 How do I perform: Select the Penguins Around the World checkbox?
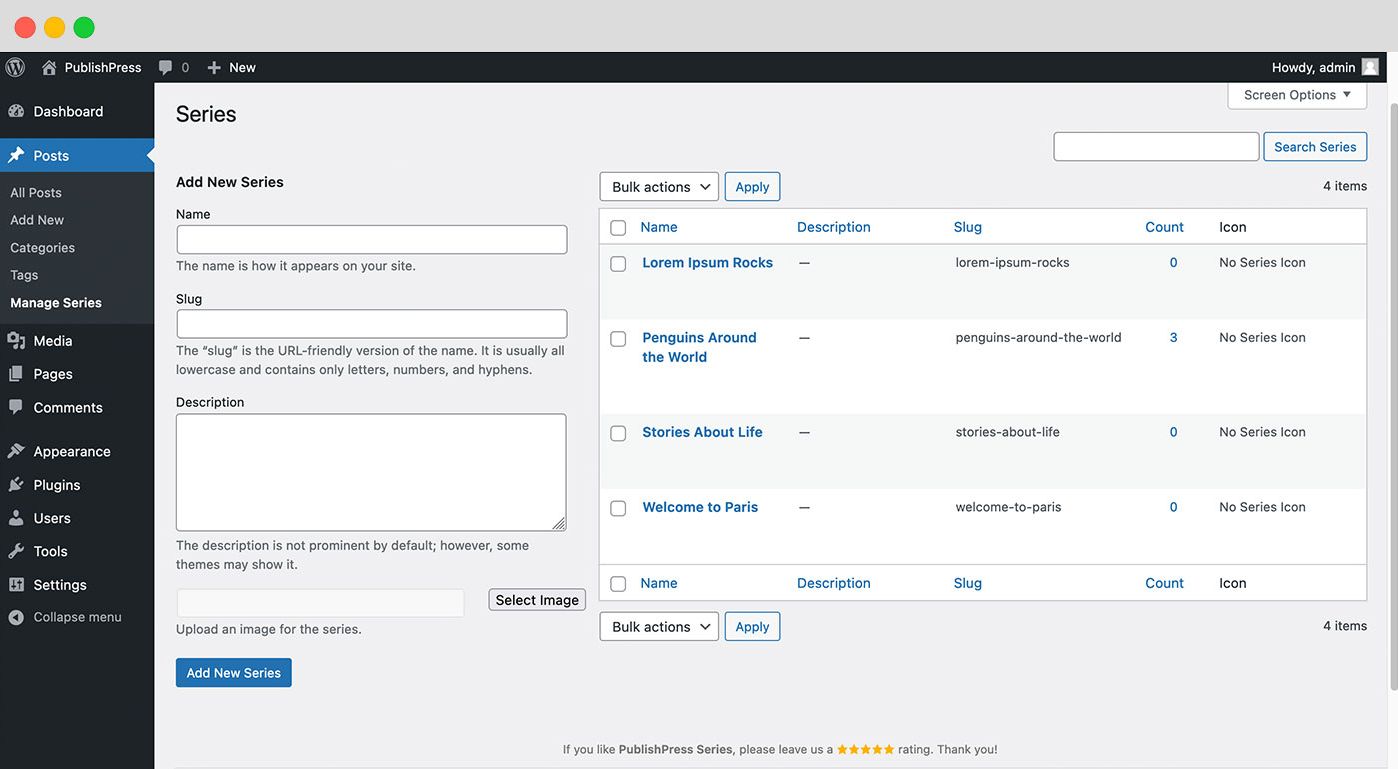[x=617, y=338]
